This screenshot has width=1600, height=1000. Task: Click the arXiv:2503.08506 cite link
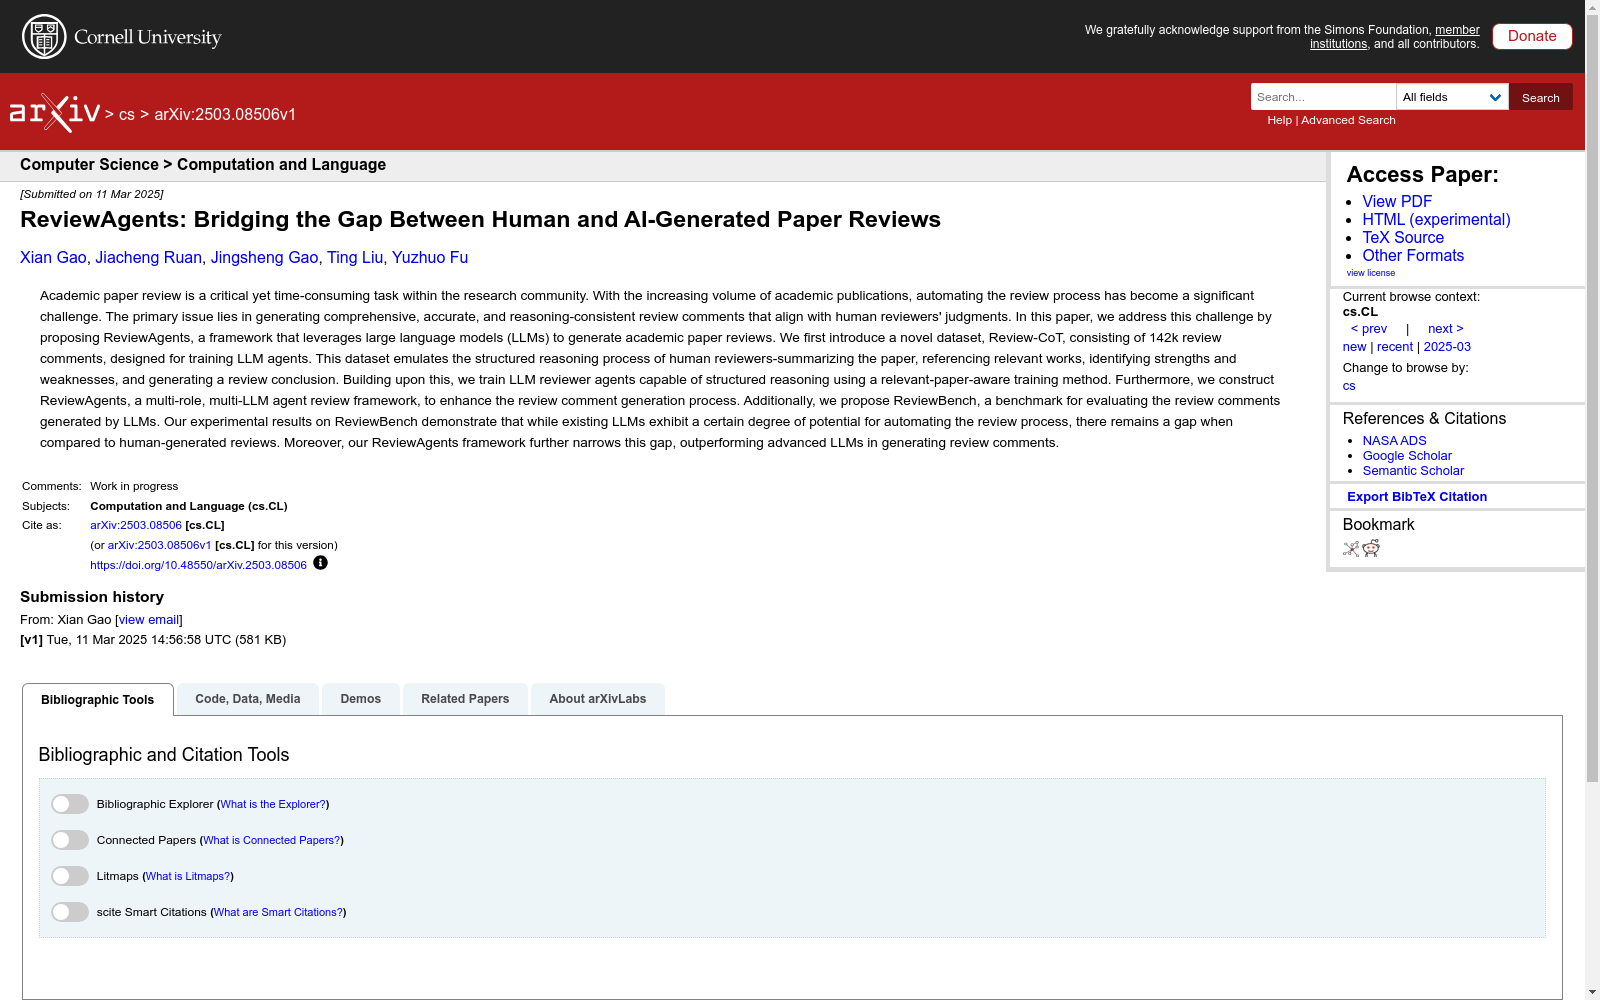pos(136,525)
